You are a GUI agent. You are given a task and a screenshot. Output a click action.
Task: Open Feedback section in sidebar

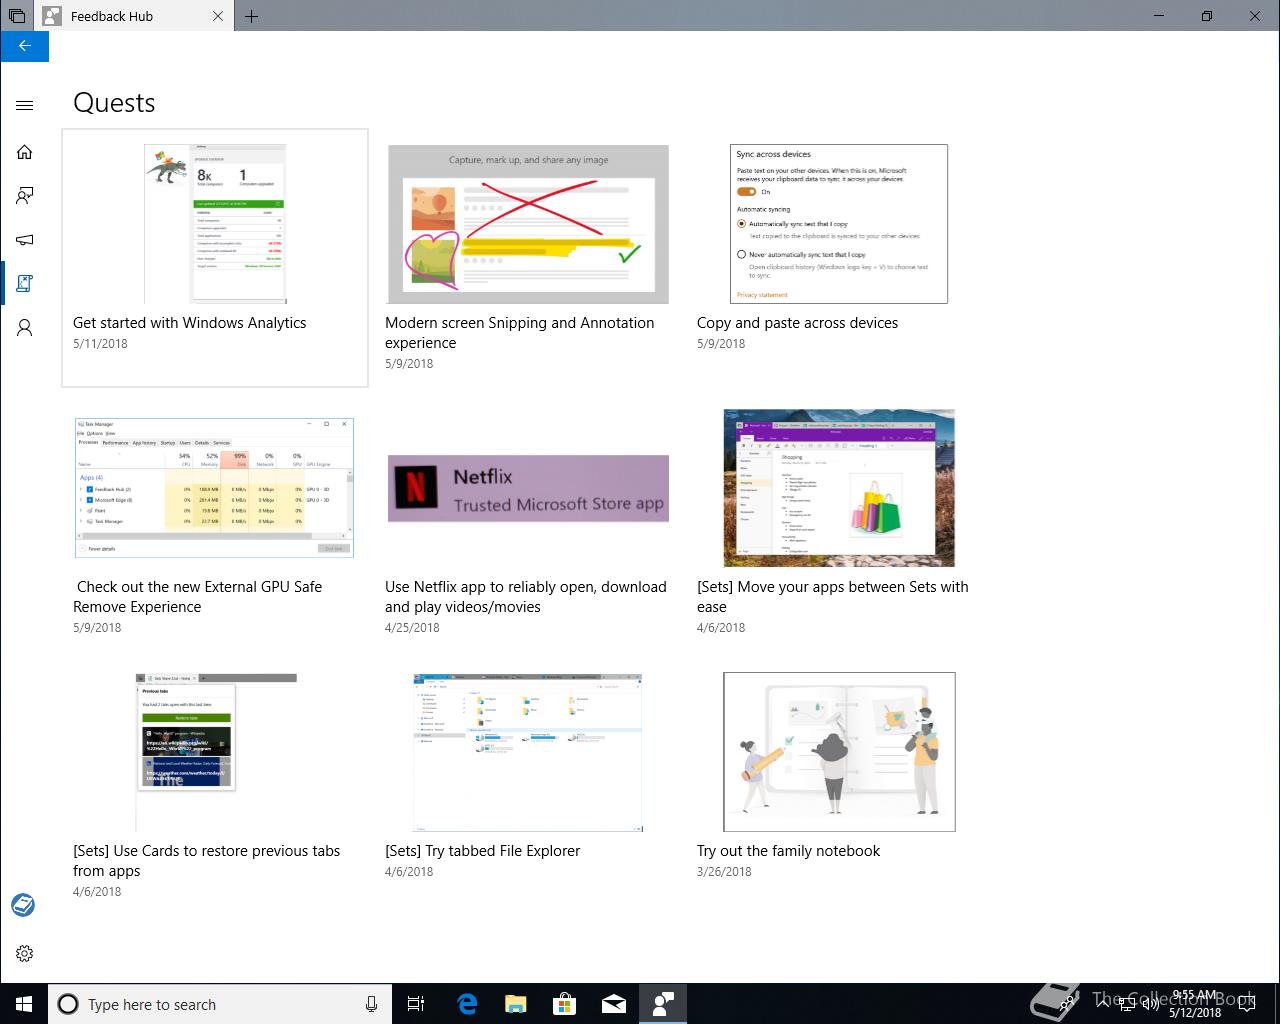(24, 196)
